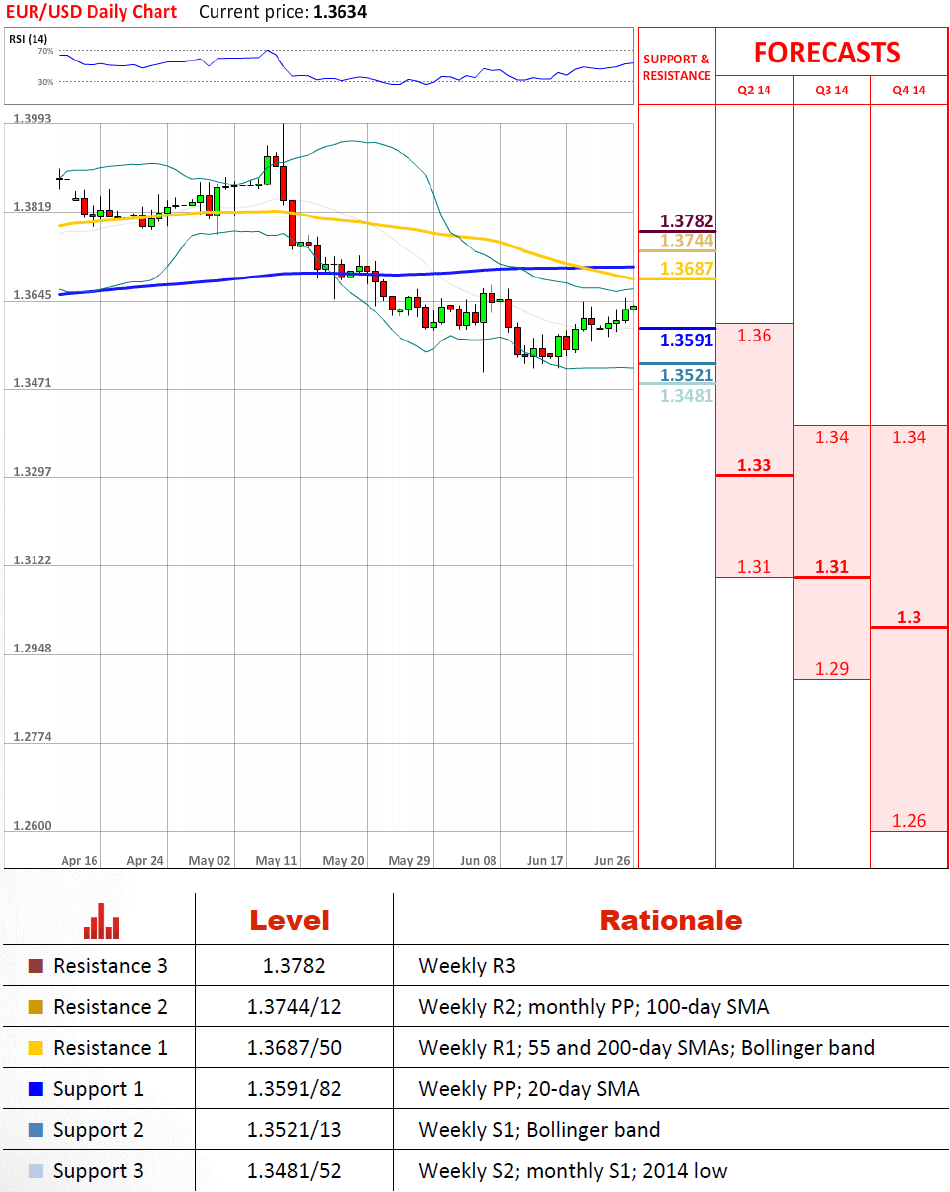This screenshot has width=950, height=1192.
Task: Click the Support 1 blue swatch
Action: [x=36, y=1089]
